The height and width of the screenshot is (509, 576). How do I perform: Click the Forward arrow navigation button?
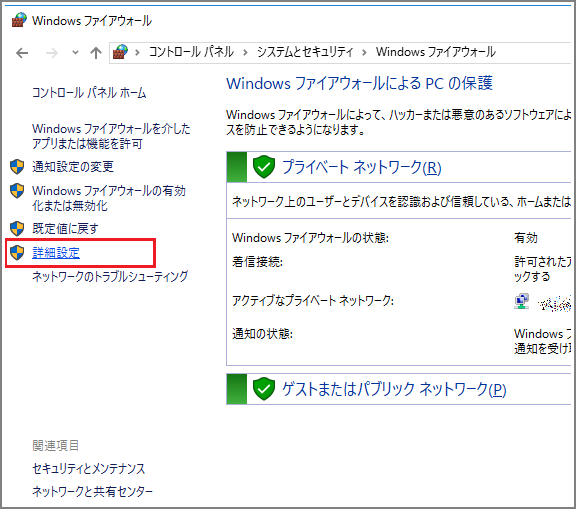(51, 53)
